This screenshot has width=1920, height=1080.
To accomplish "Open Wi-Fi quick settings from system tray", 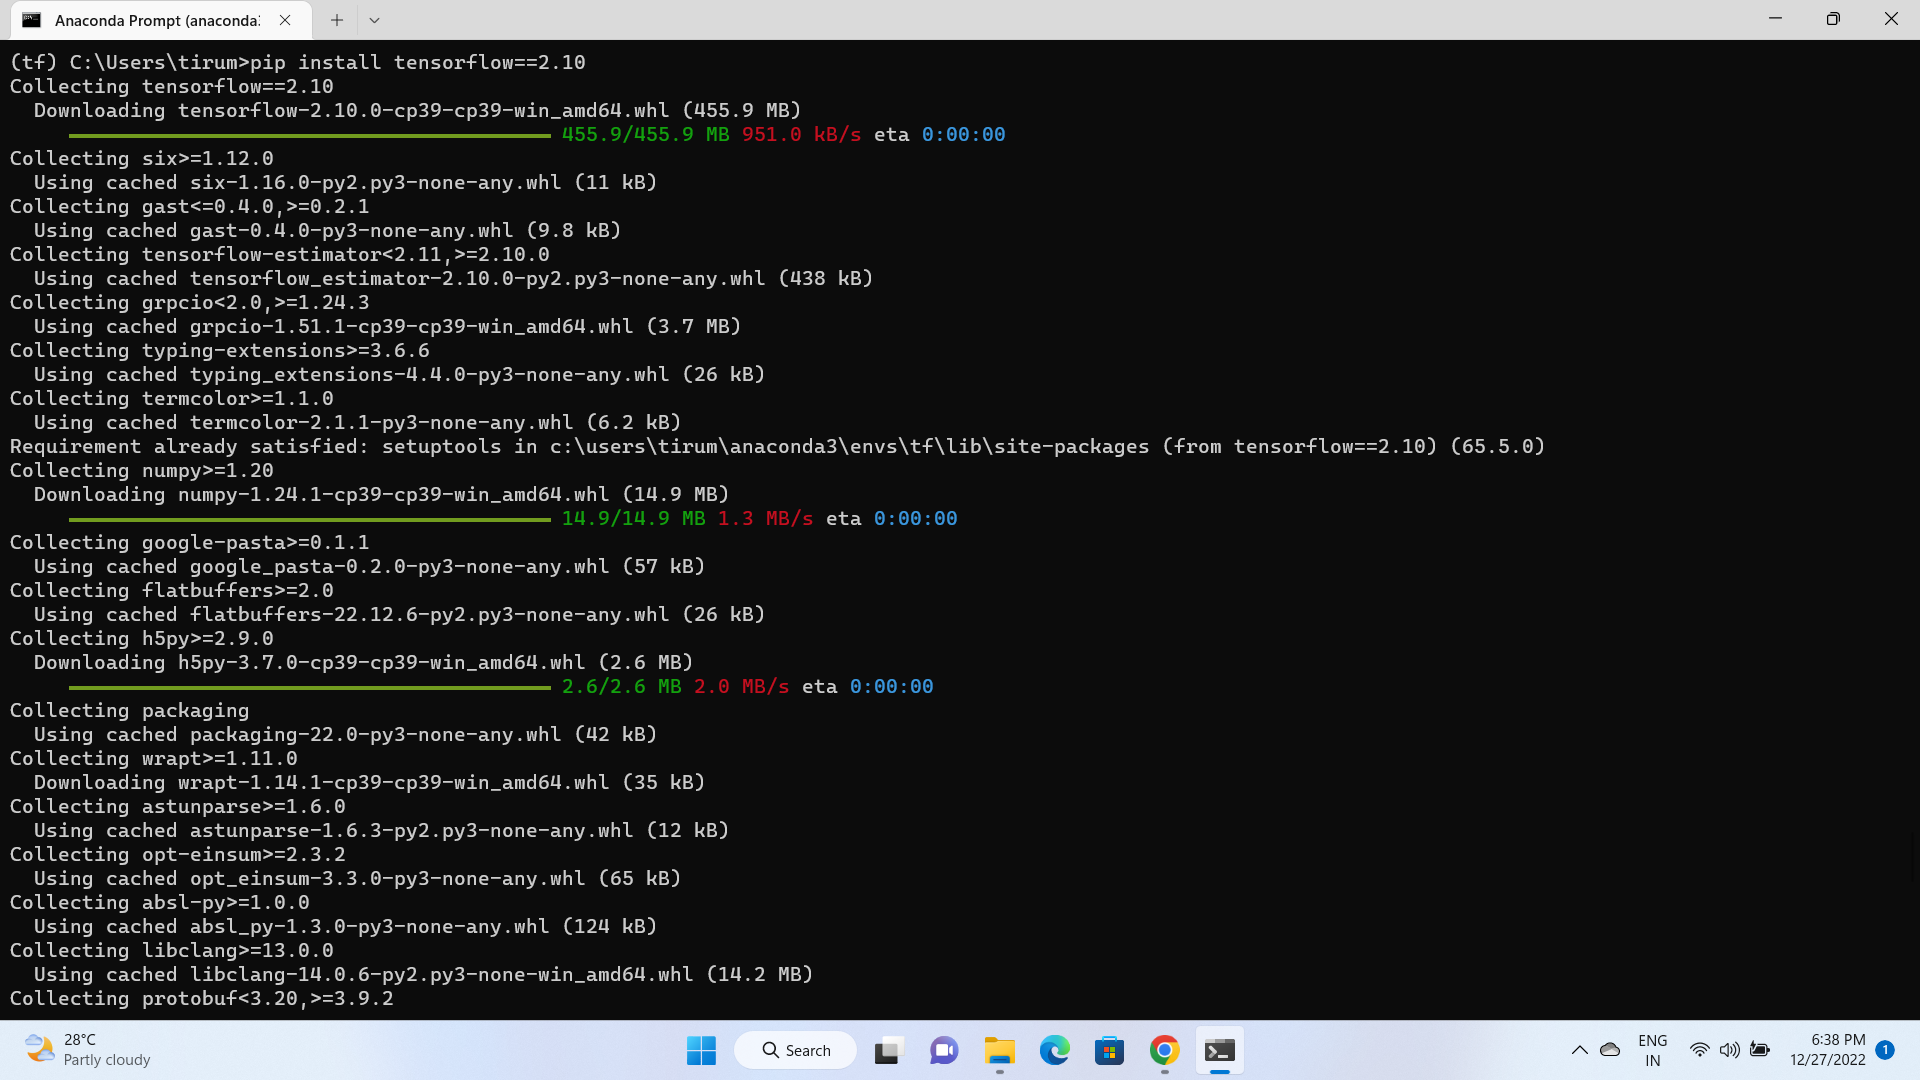I will click(x=1698, y=1050).
